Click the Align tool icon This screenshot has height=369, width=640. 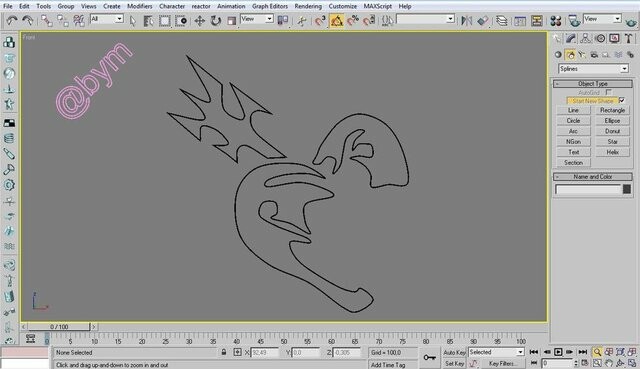pyautogui.click(x=483, y=20)
